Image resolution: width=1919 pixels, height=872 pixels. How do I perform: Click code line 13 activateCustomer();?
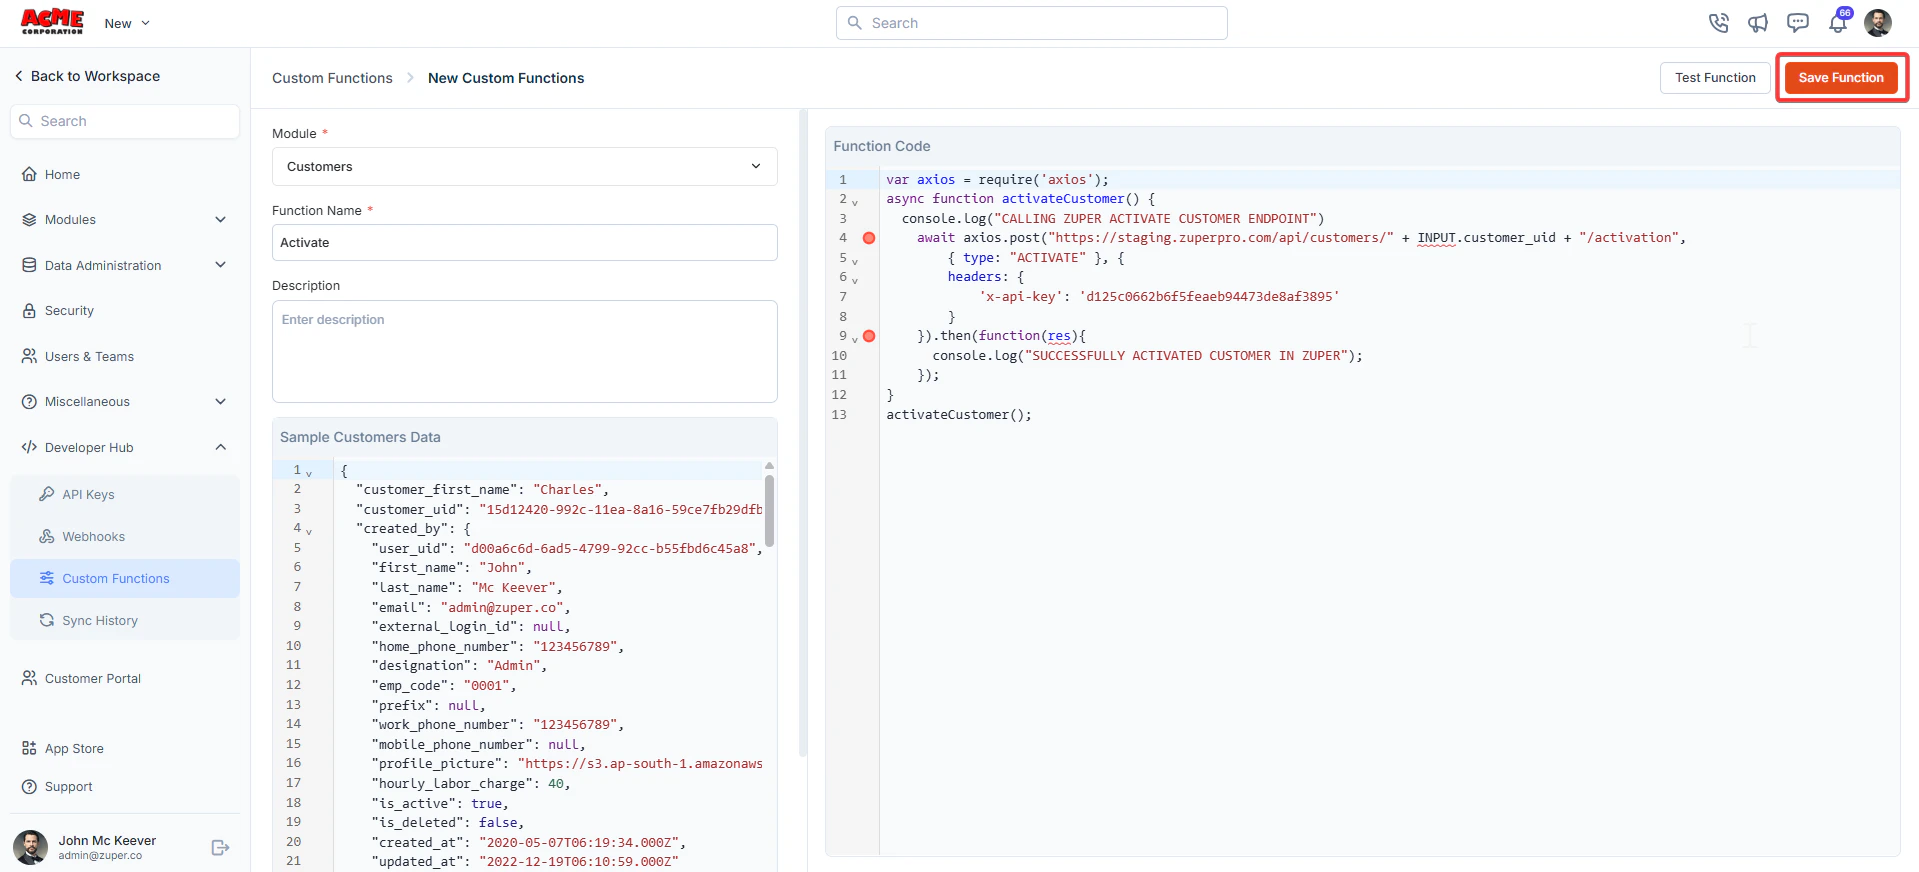coord(958,414)
